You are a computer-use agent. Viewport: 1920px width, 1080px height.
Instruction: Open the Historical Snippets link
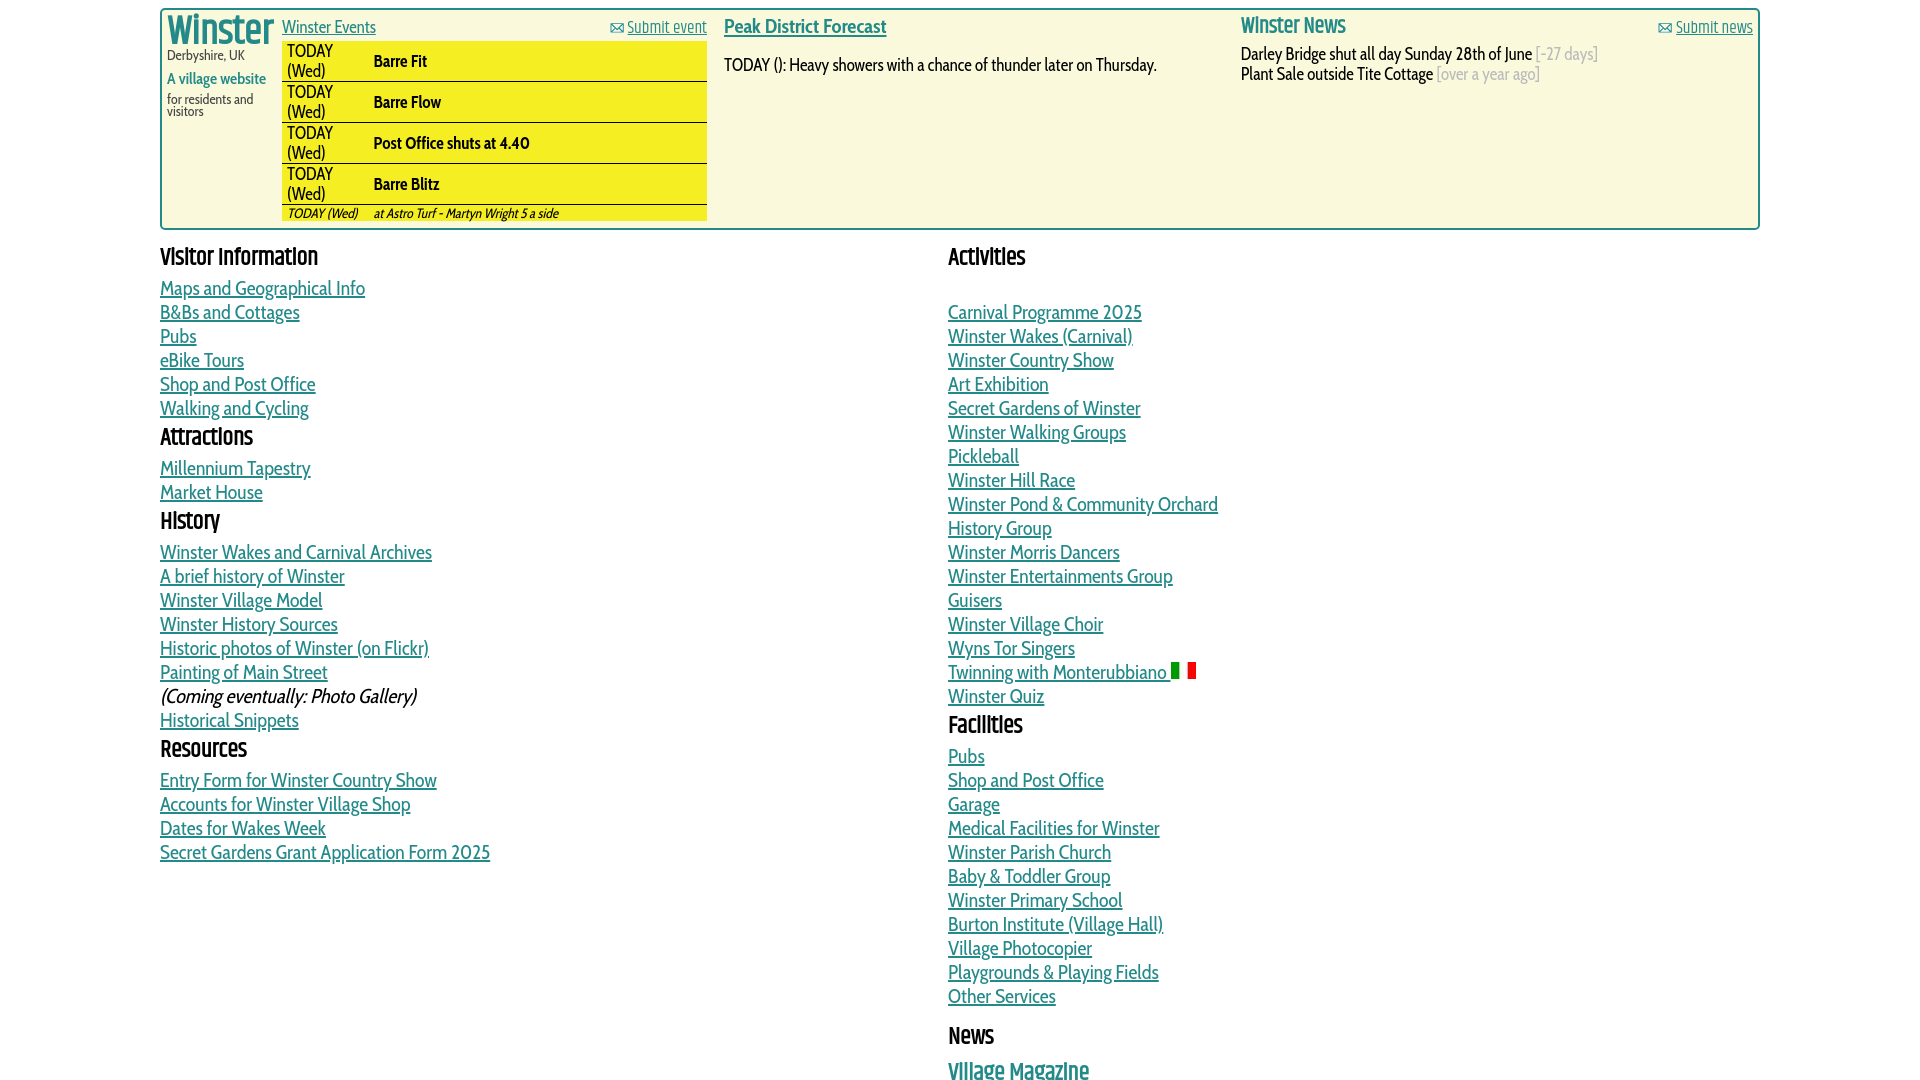pos(229,720)
